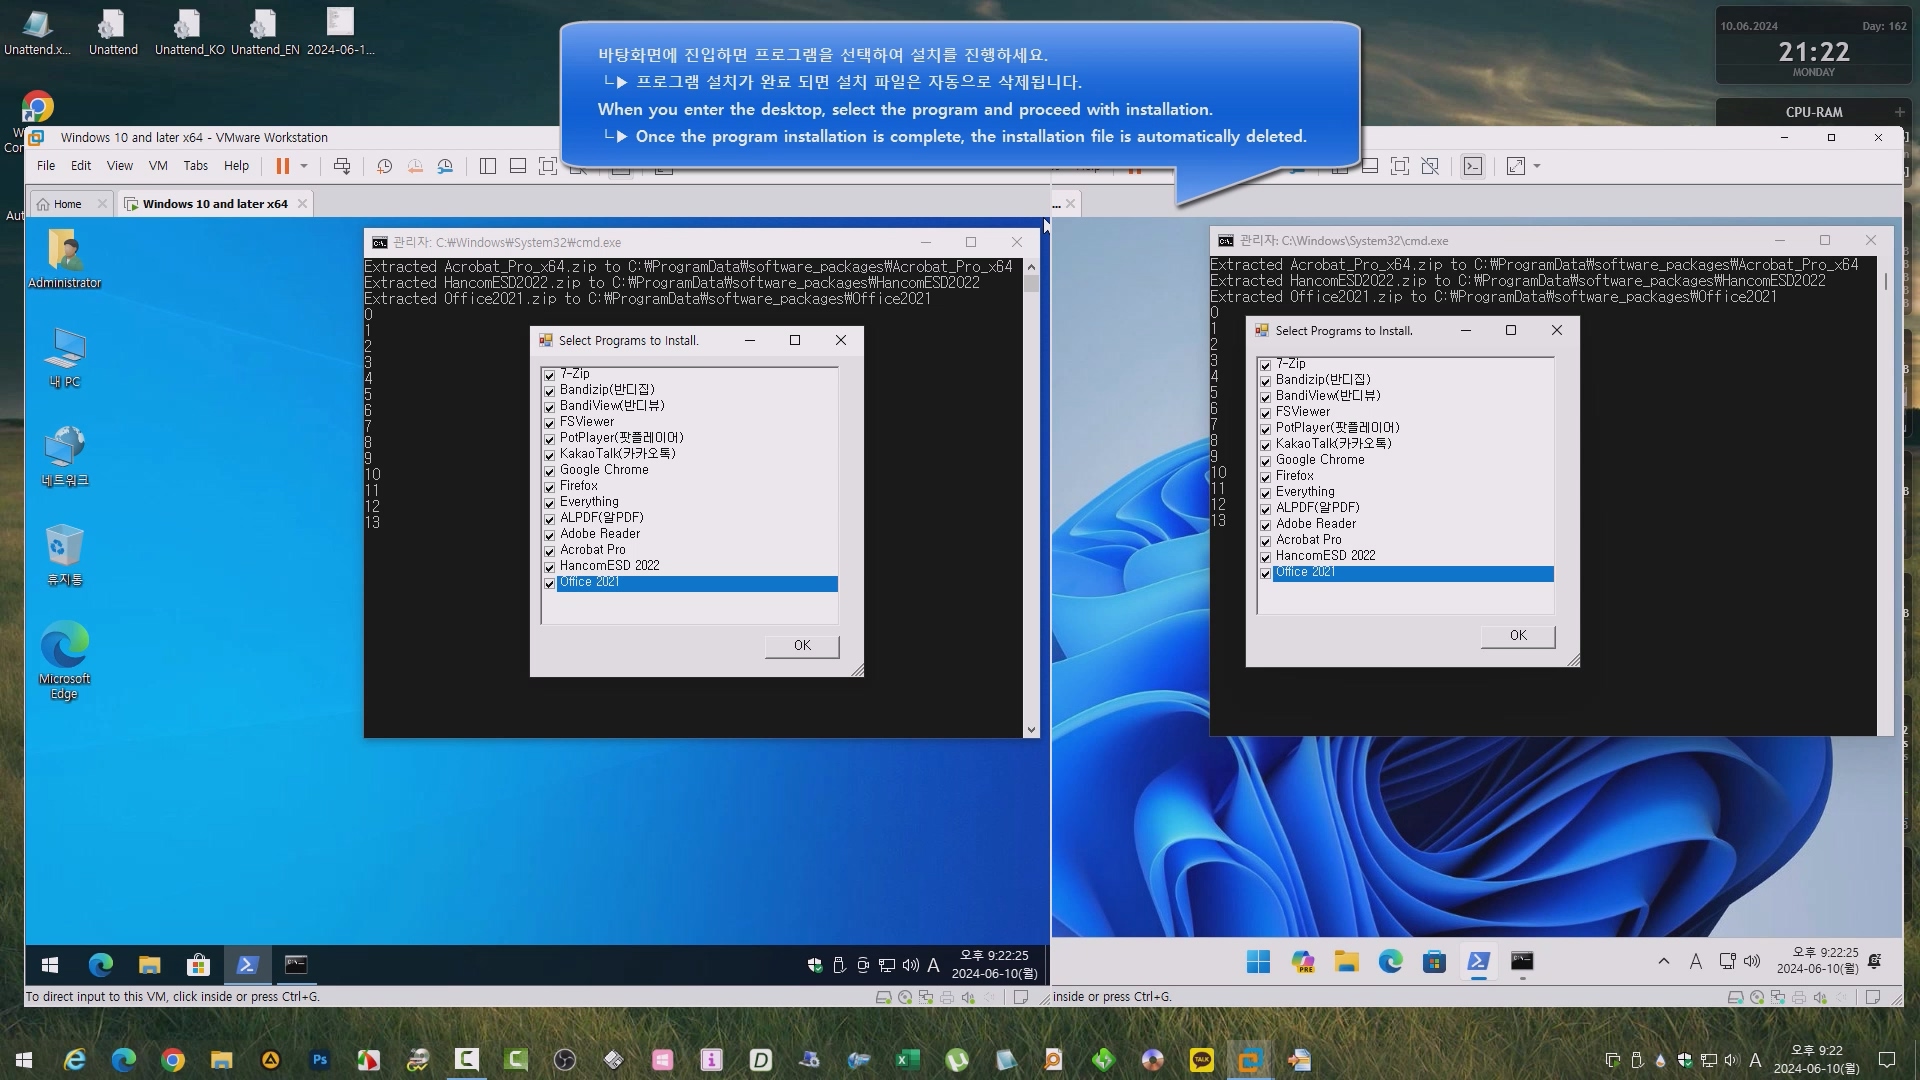Click the VMware console view icon on right toolbar

(x=1473, y=166)
